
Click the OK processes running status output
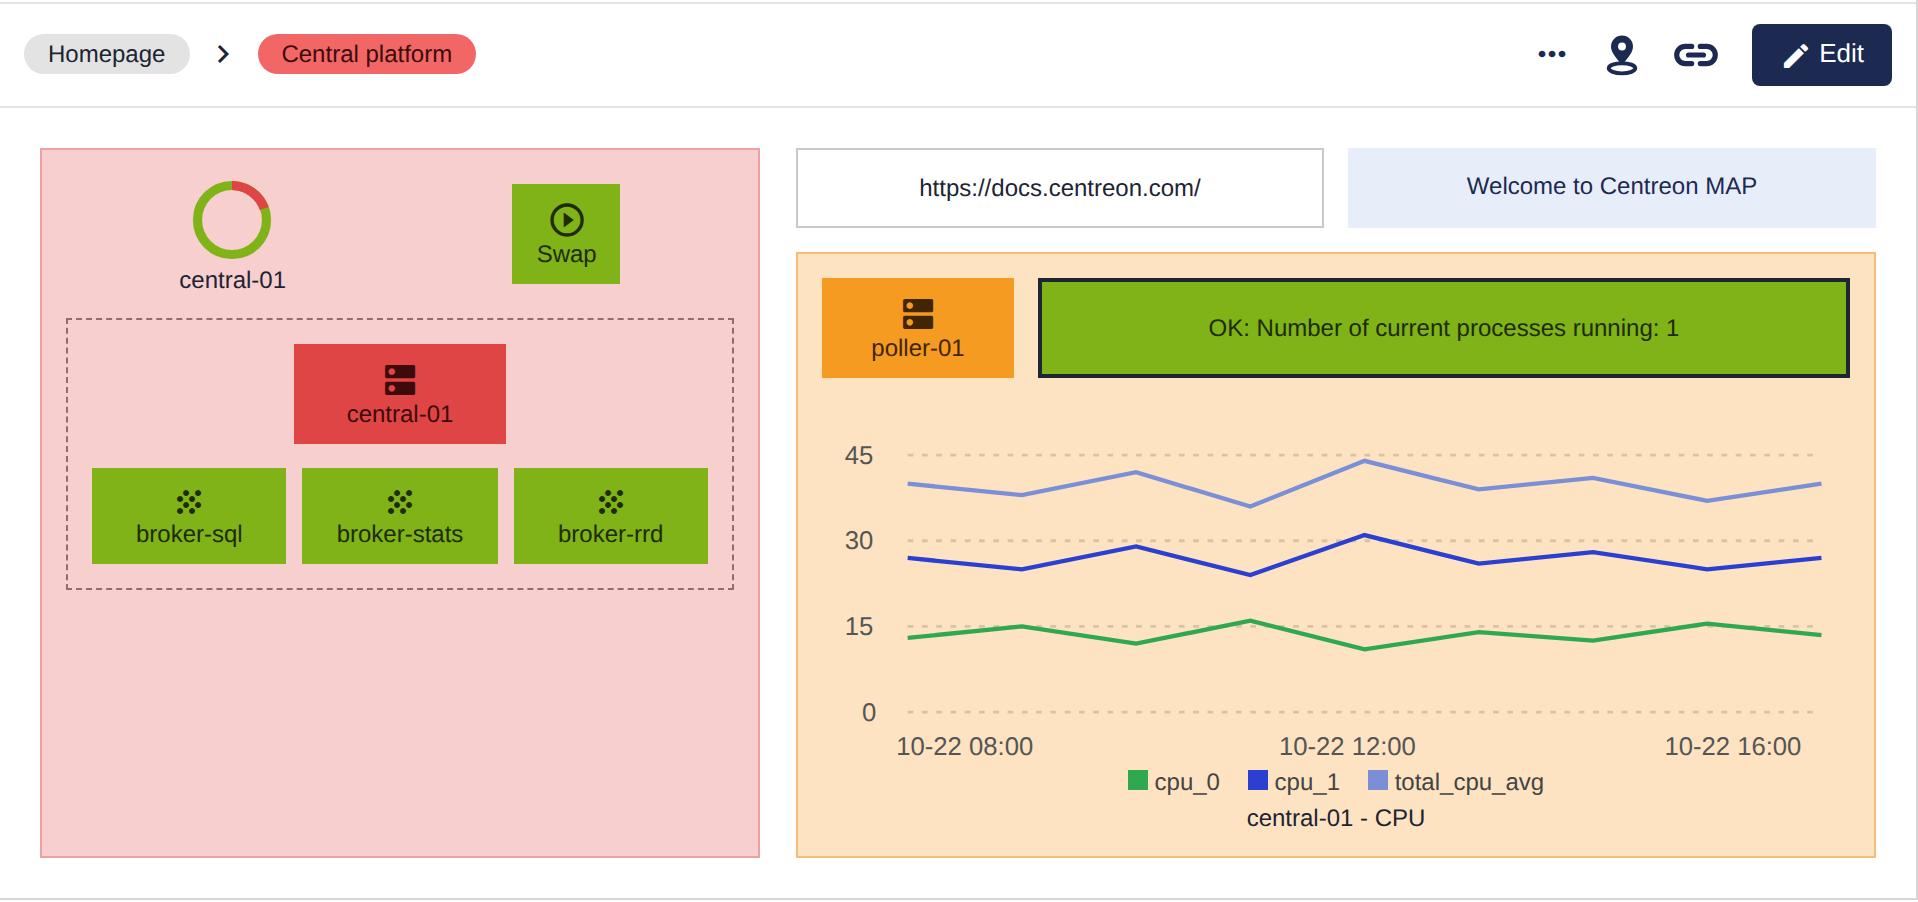coord(1444,328)
